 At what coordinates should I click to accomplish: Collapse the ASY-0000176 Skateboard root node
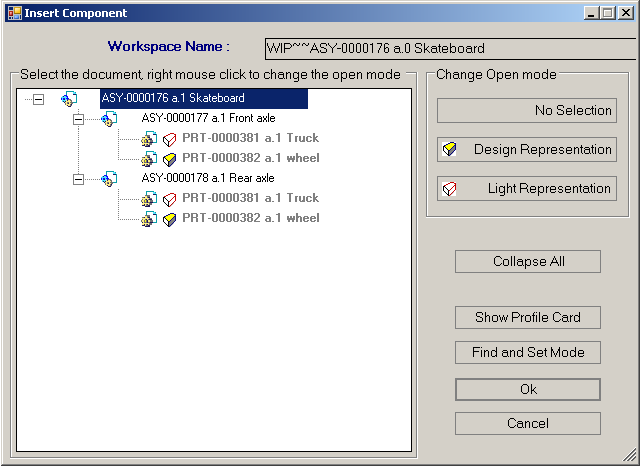39,99
